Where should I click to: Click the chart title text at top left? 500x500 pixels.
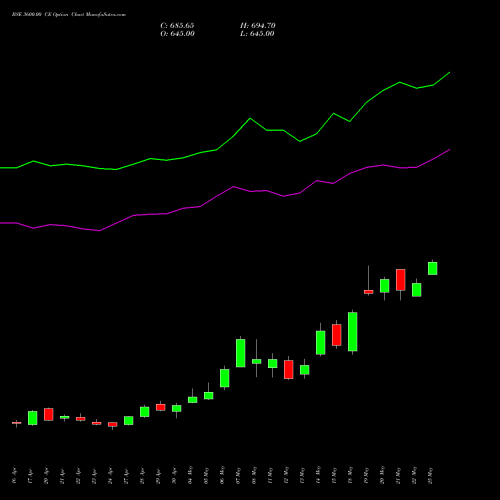[x=69, y=15]
